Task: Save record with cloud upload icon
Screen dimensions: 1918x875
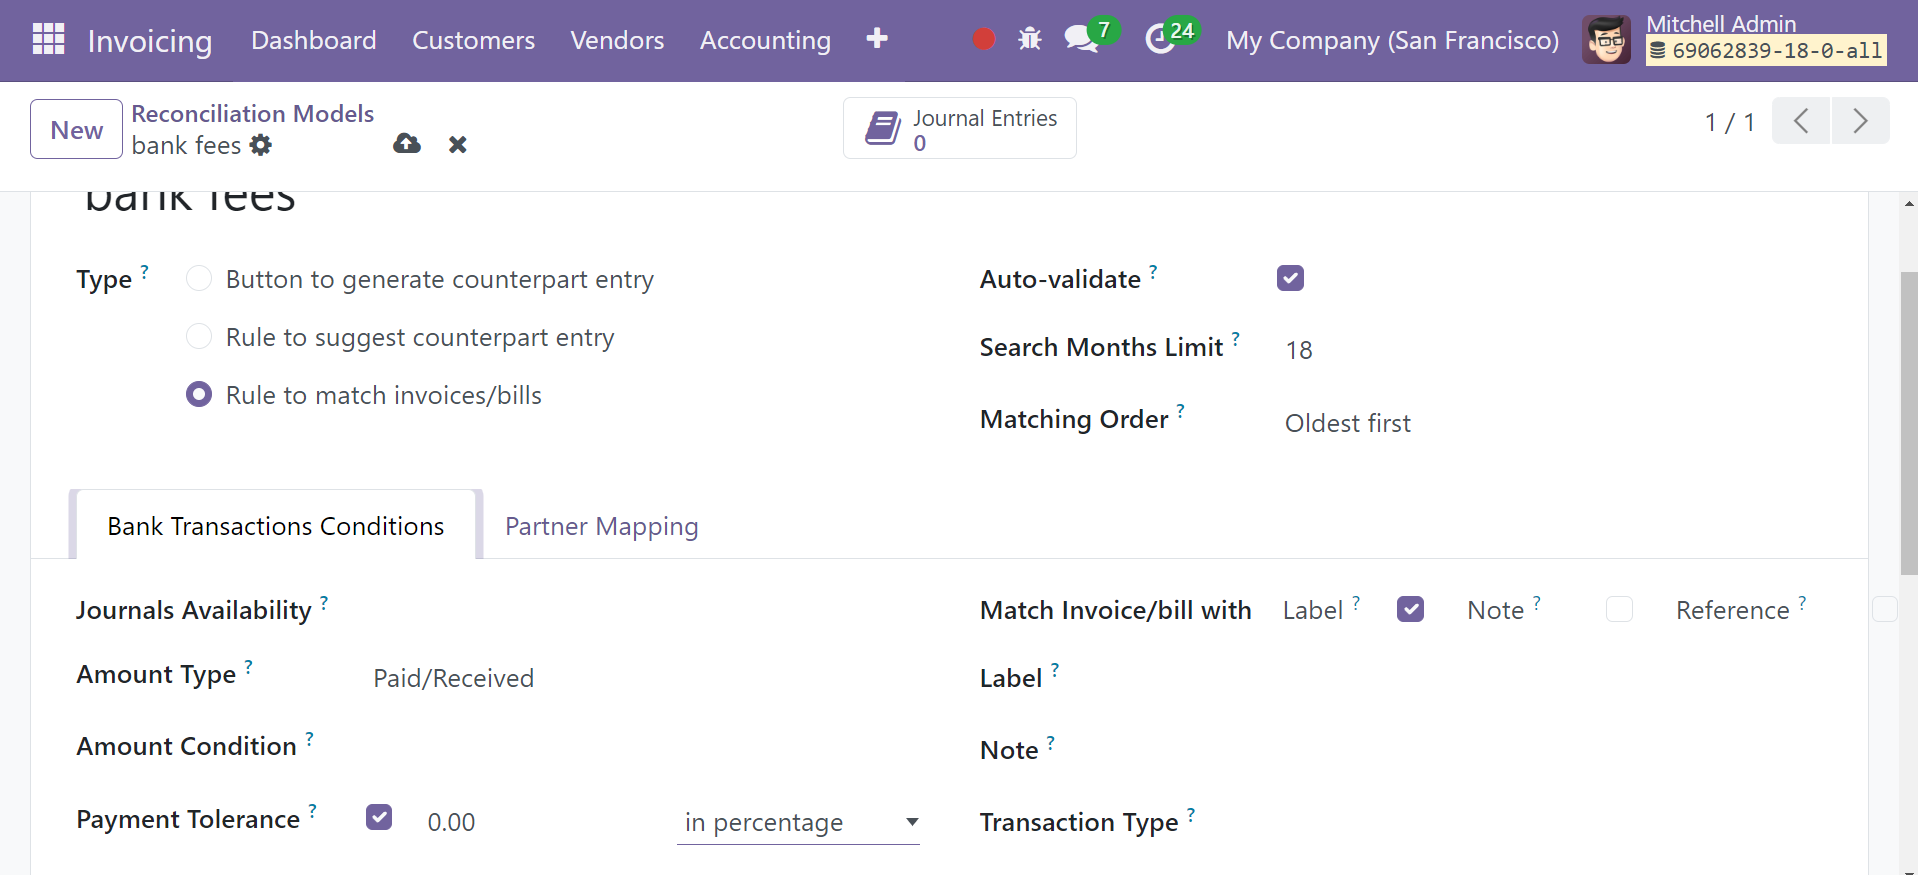Action: [407, 144]
